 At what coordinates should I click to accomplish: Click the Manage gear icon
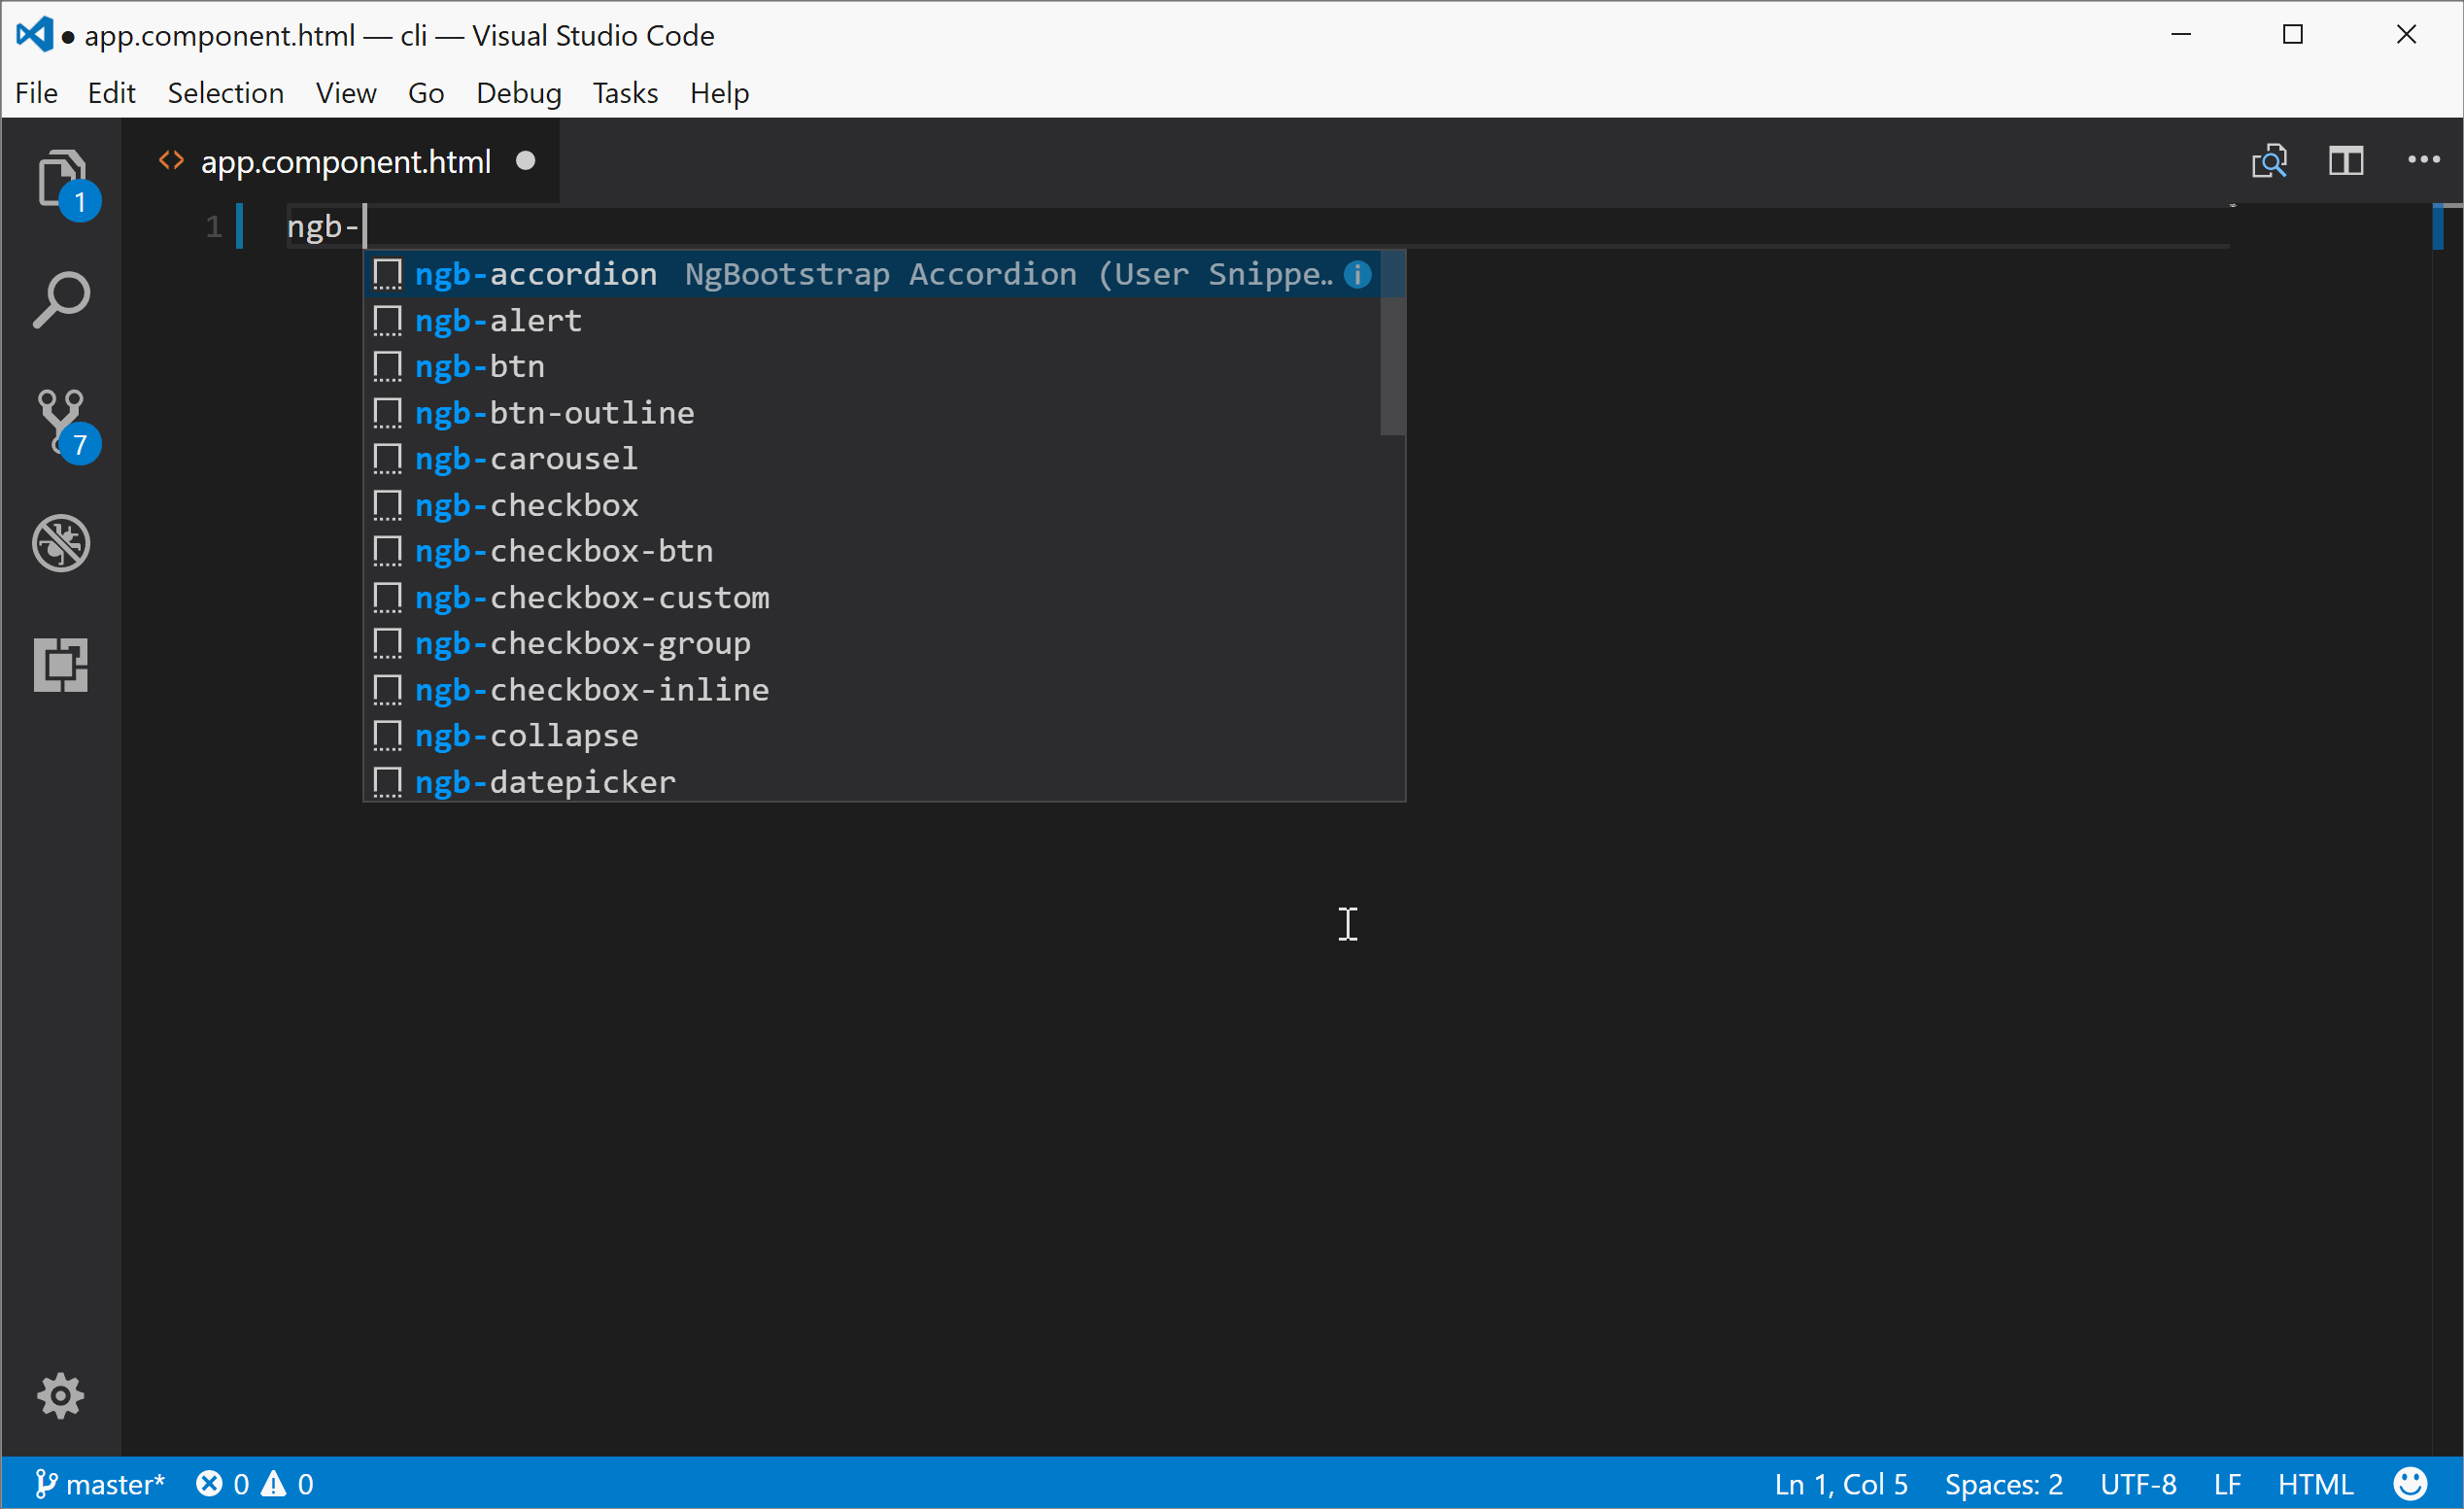(60, 1396)
